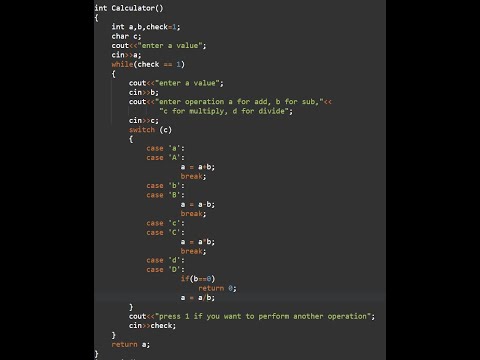Select the 'int a,b,check=1;' declaration line
480x360 pixels.
(146, 27)
